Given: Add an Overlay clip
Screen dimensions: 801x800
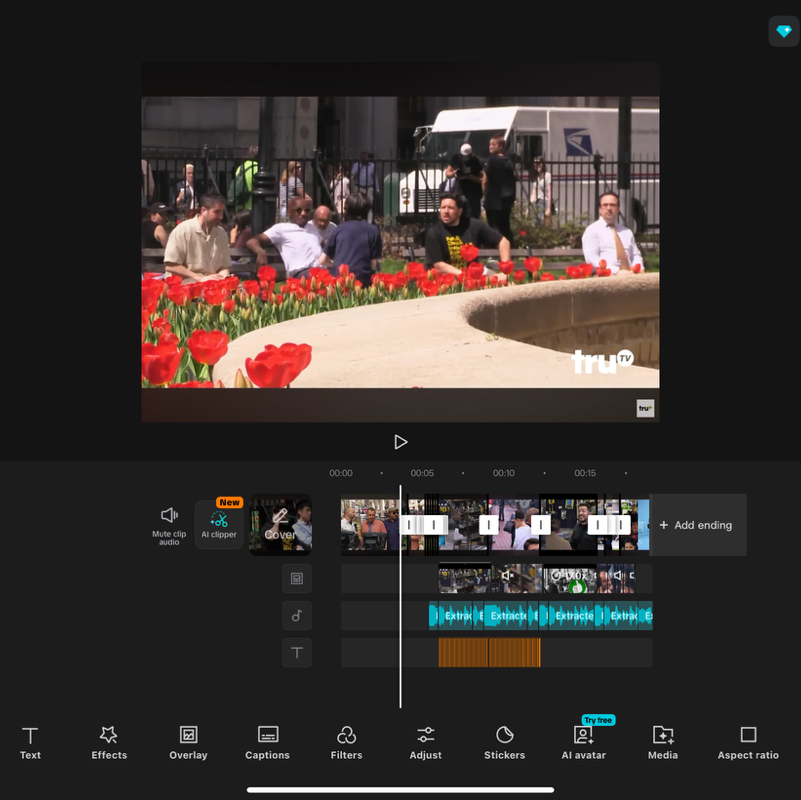Looking at the screenshot, I should [x=188, y=742].
